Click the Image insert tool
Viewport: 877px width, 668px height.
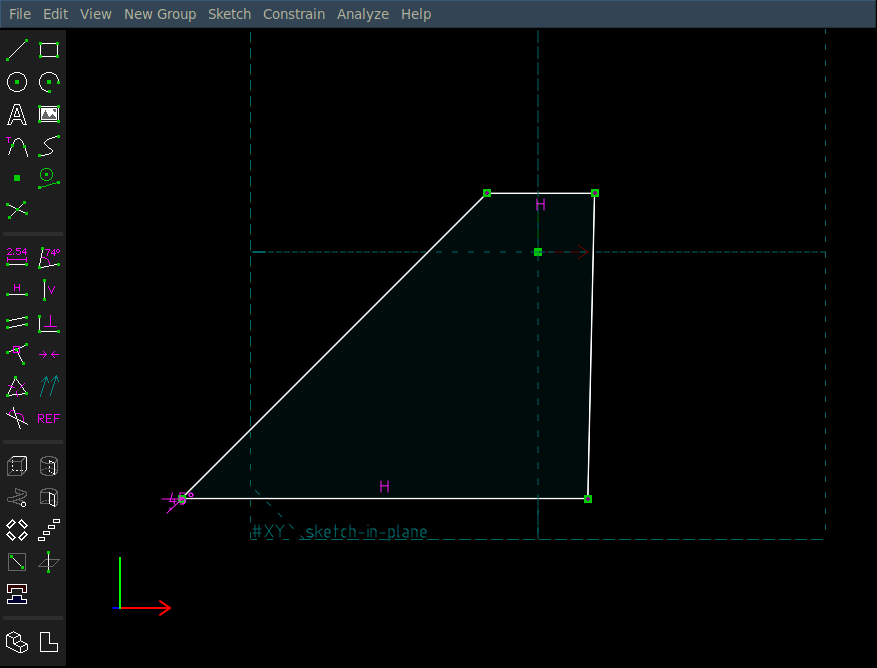[49, 114]
